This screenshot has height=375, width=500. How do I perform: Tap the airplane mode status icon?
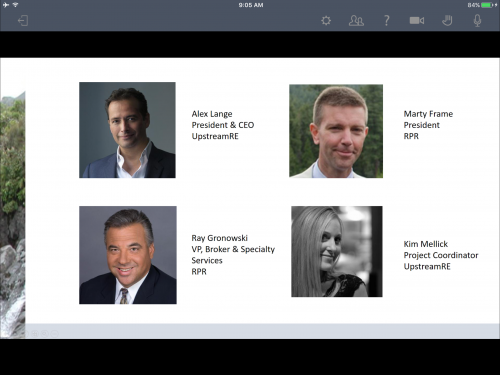(6, 5)
